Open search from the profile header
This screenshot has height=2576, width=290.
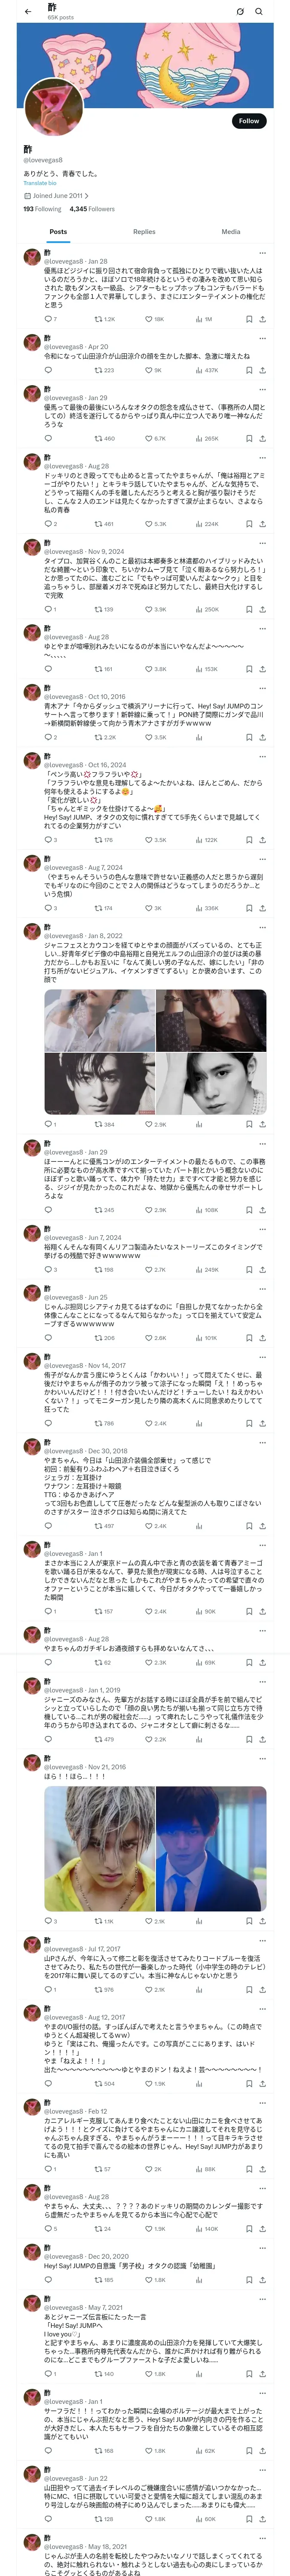pos(259,11)
